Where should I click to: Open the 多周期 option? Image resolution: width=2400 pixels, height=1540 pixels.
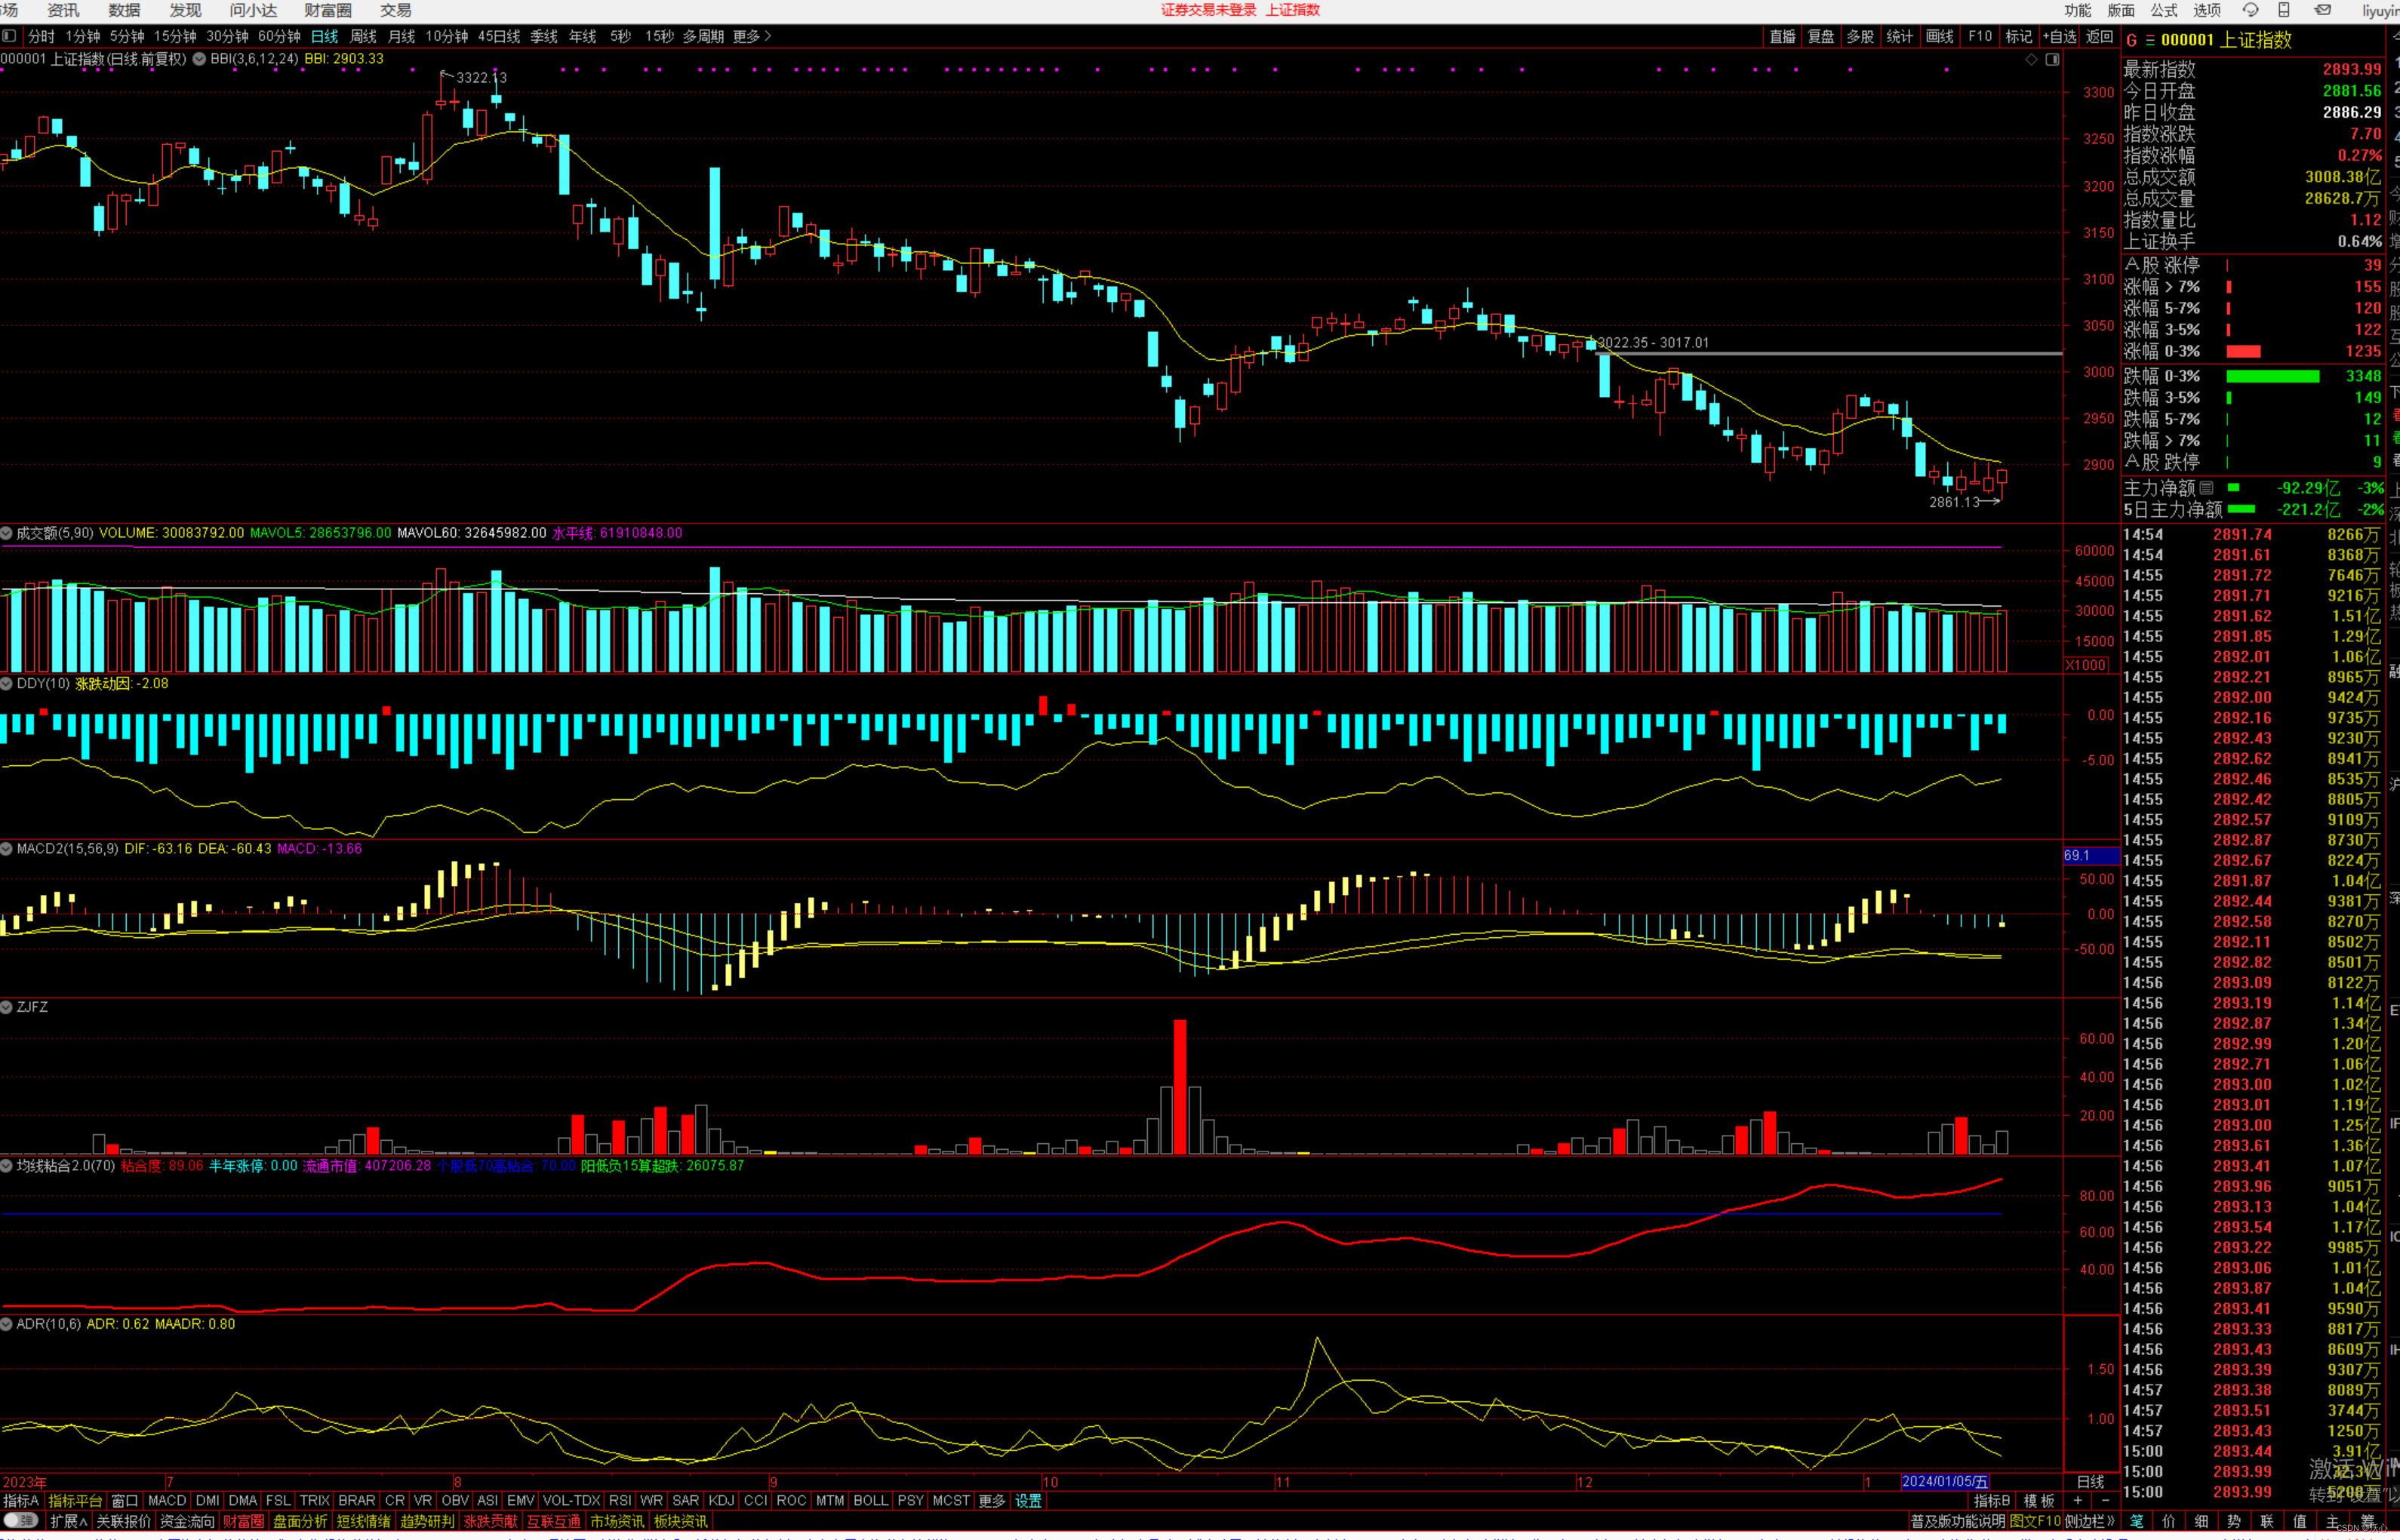(x=703, y=36)
